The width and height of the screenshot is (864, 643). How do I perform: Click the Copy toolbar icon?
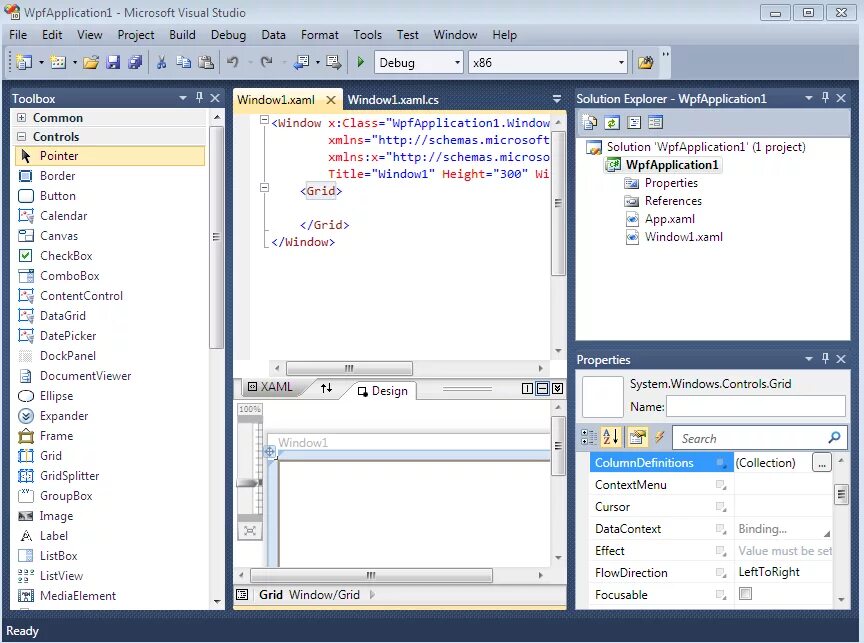[183, 62]
